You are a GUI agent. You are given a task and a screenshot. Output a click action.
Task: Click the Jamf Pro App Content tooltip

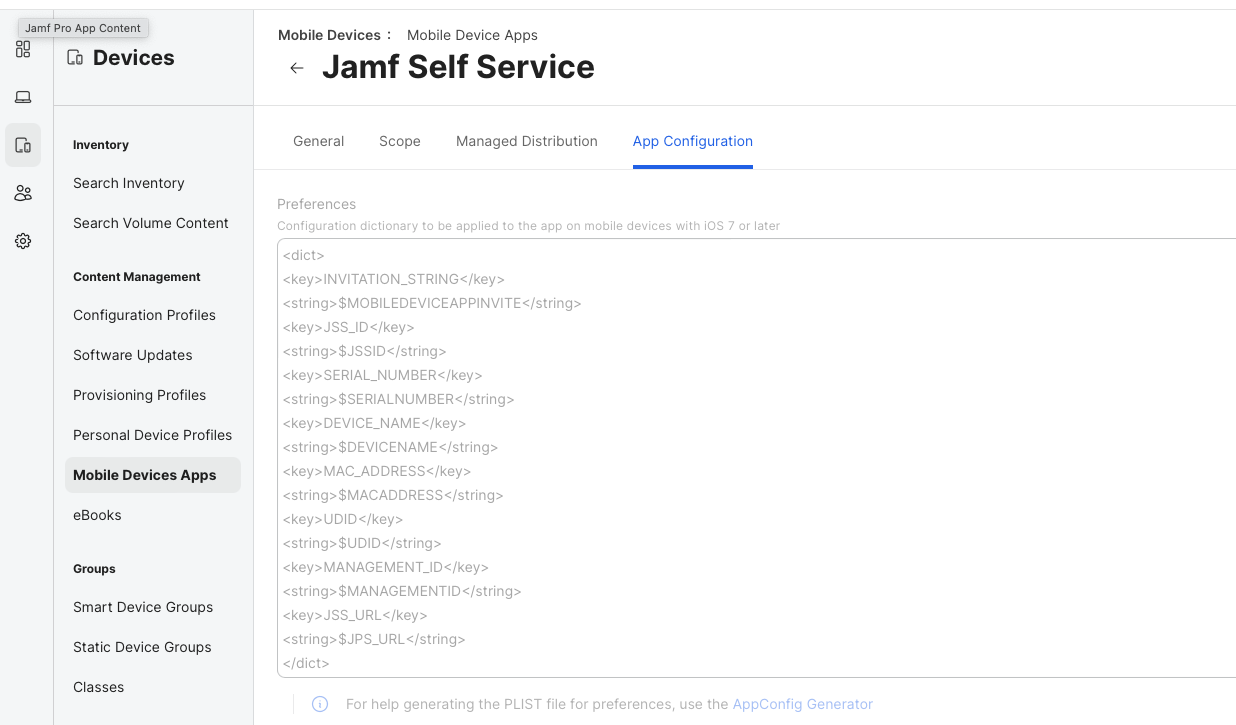click(x=83, y=28)
